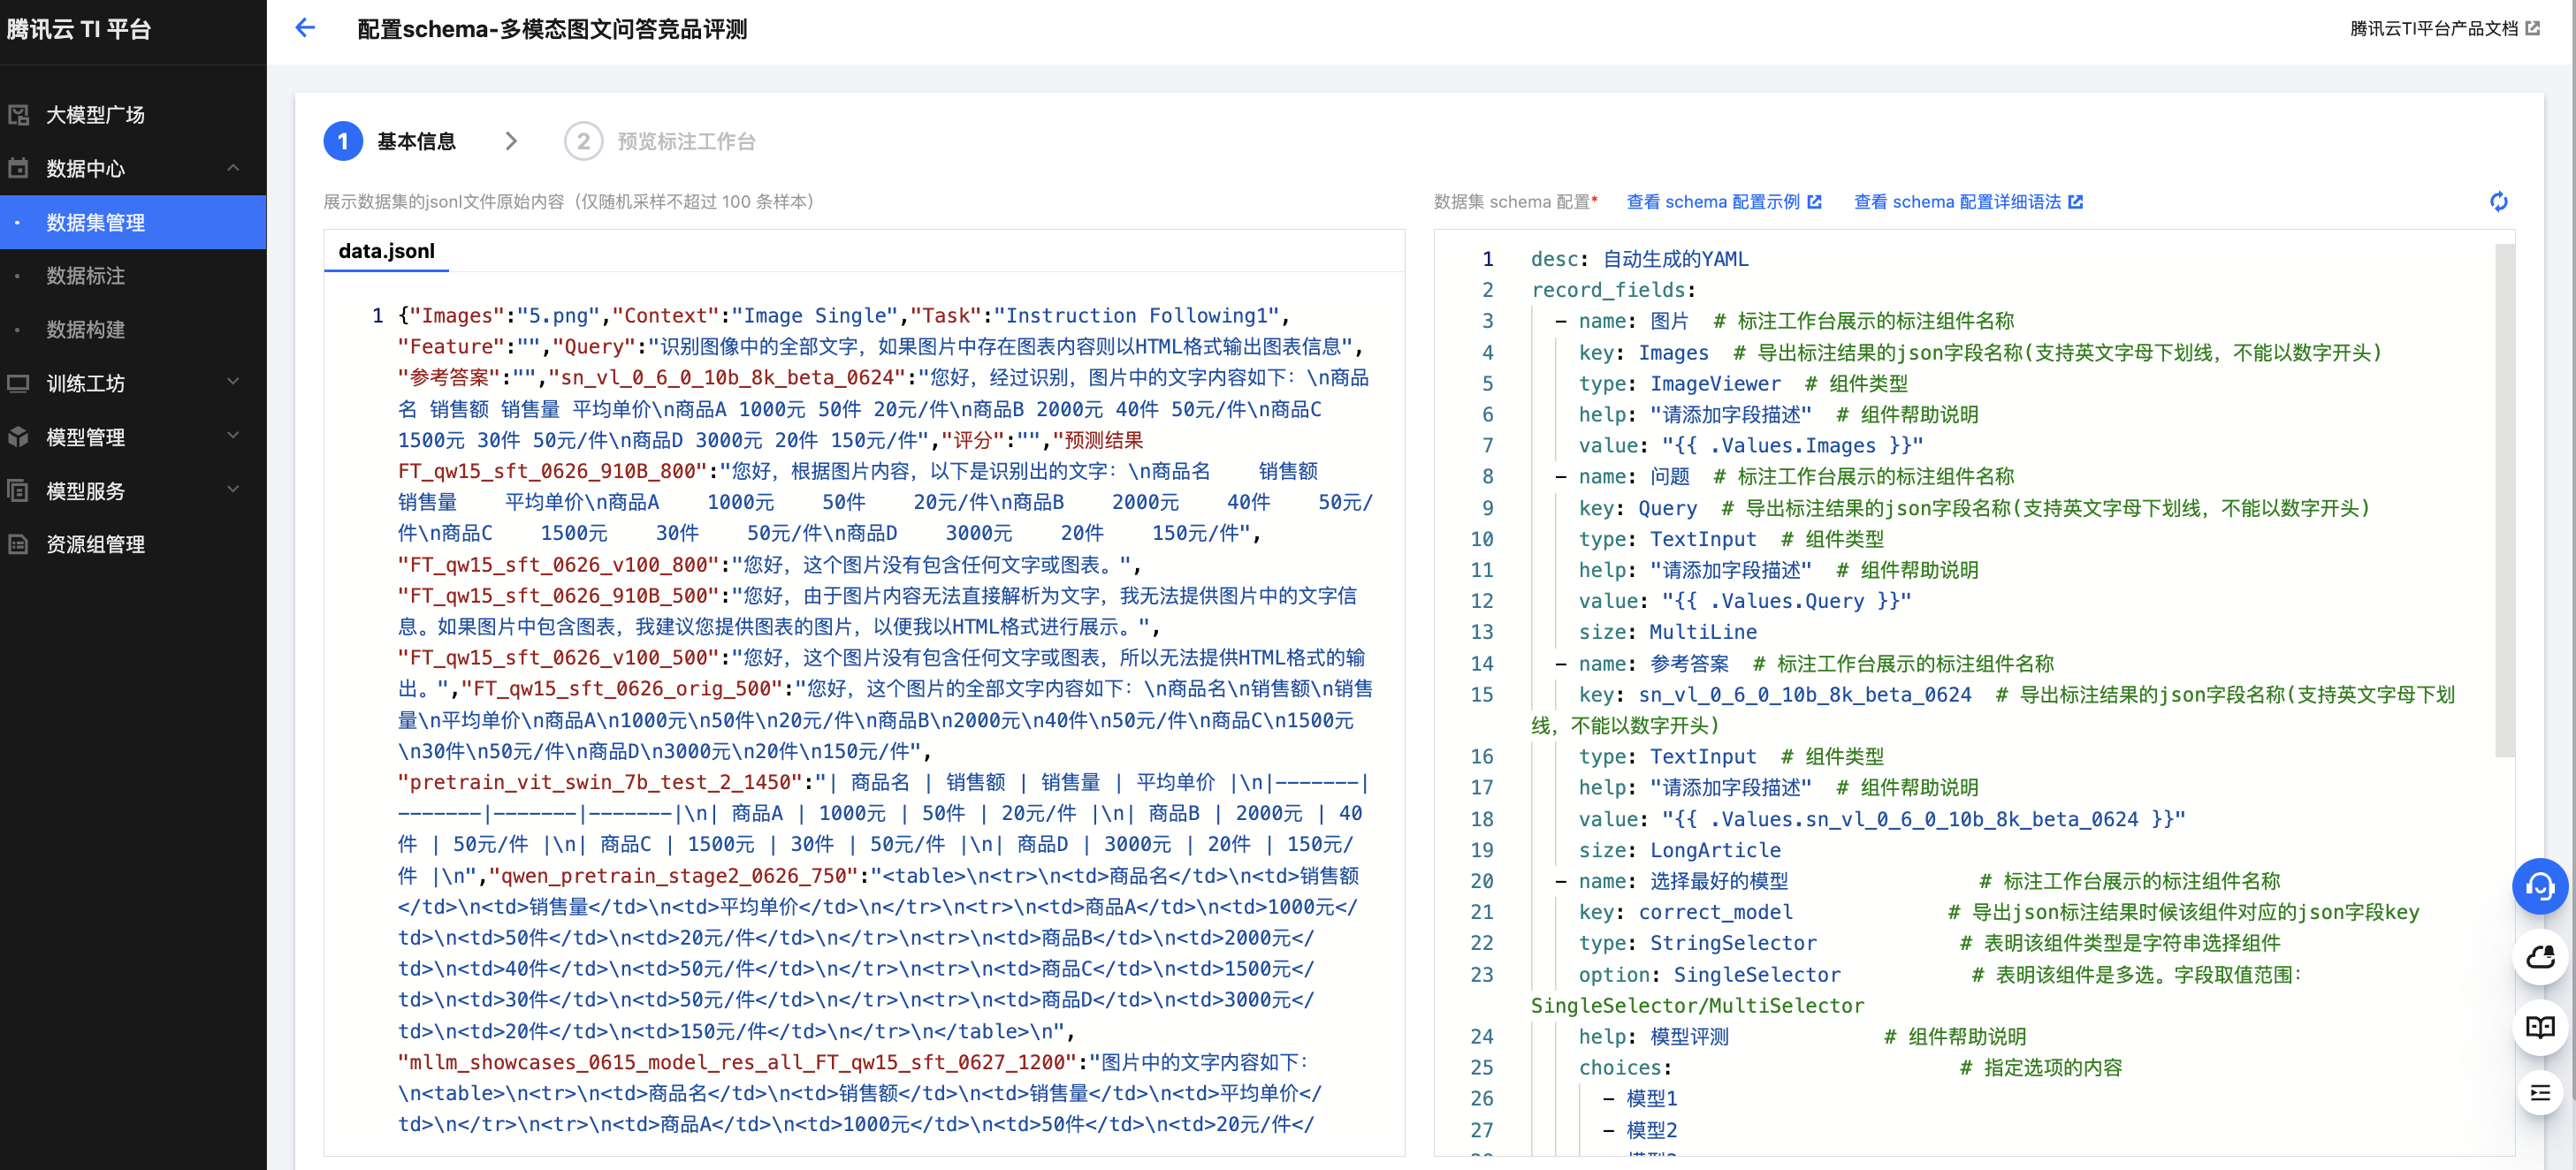Click on 'choices:' line in editor

1625,1067
